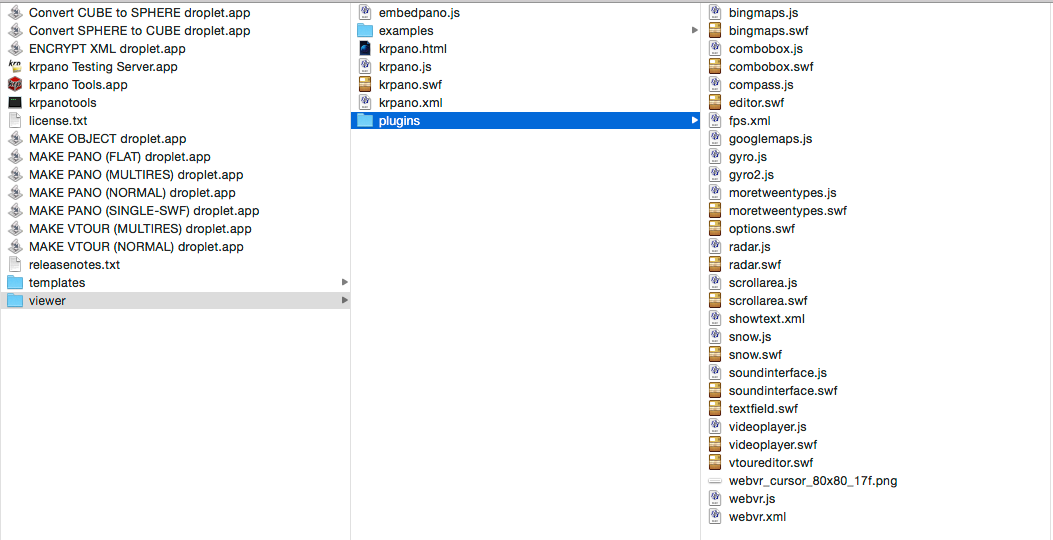Select the scrollarea.swf file

[768, 301]
